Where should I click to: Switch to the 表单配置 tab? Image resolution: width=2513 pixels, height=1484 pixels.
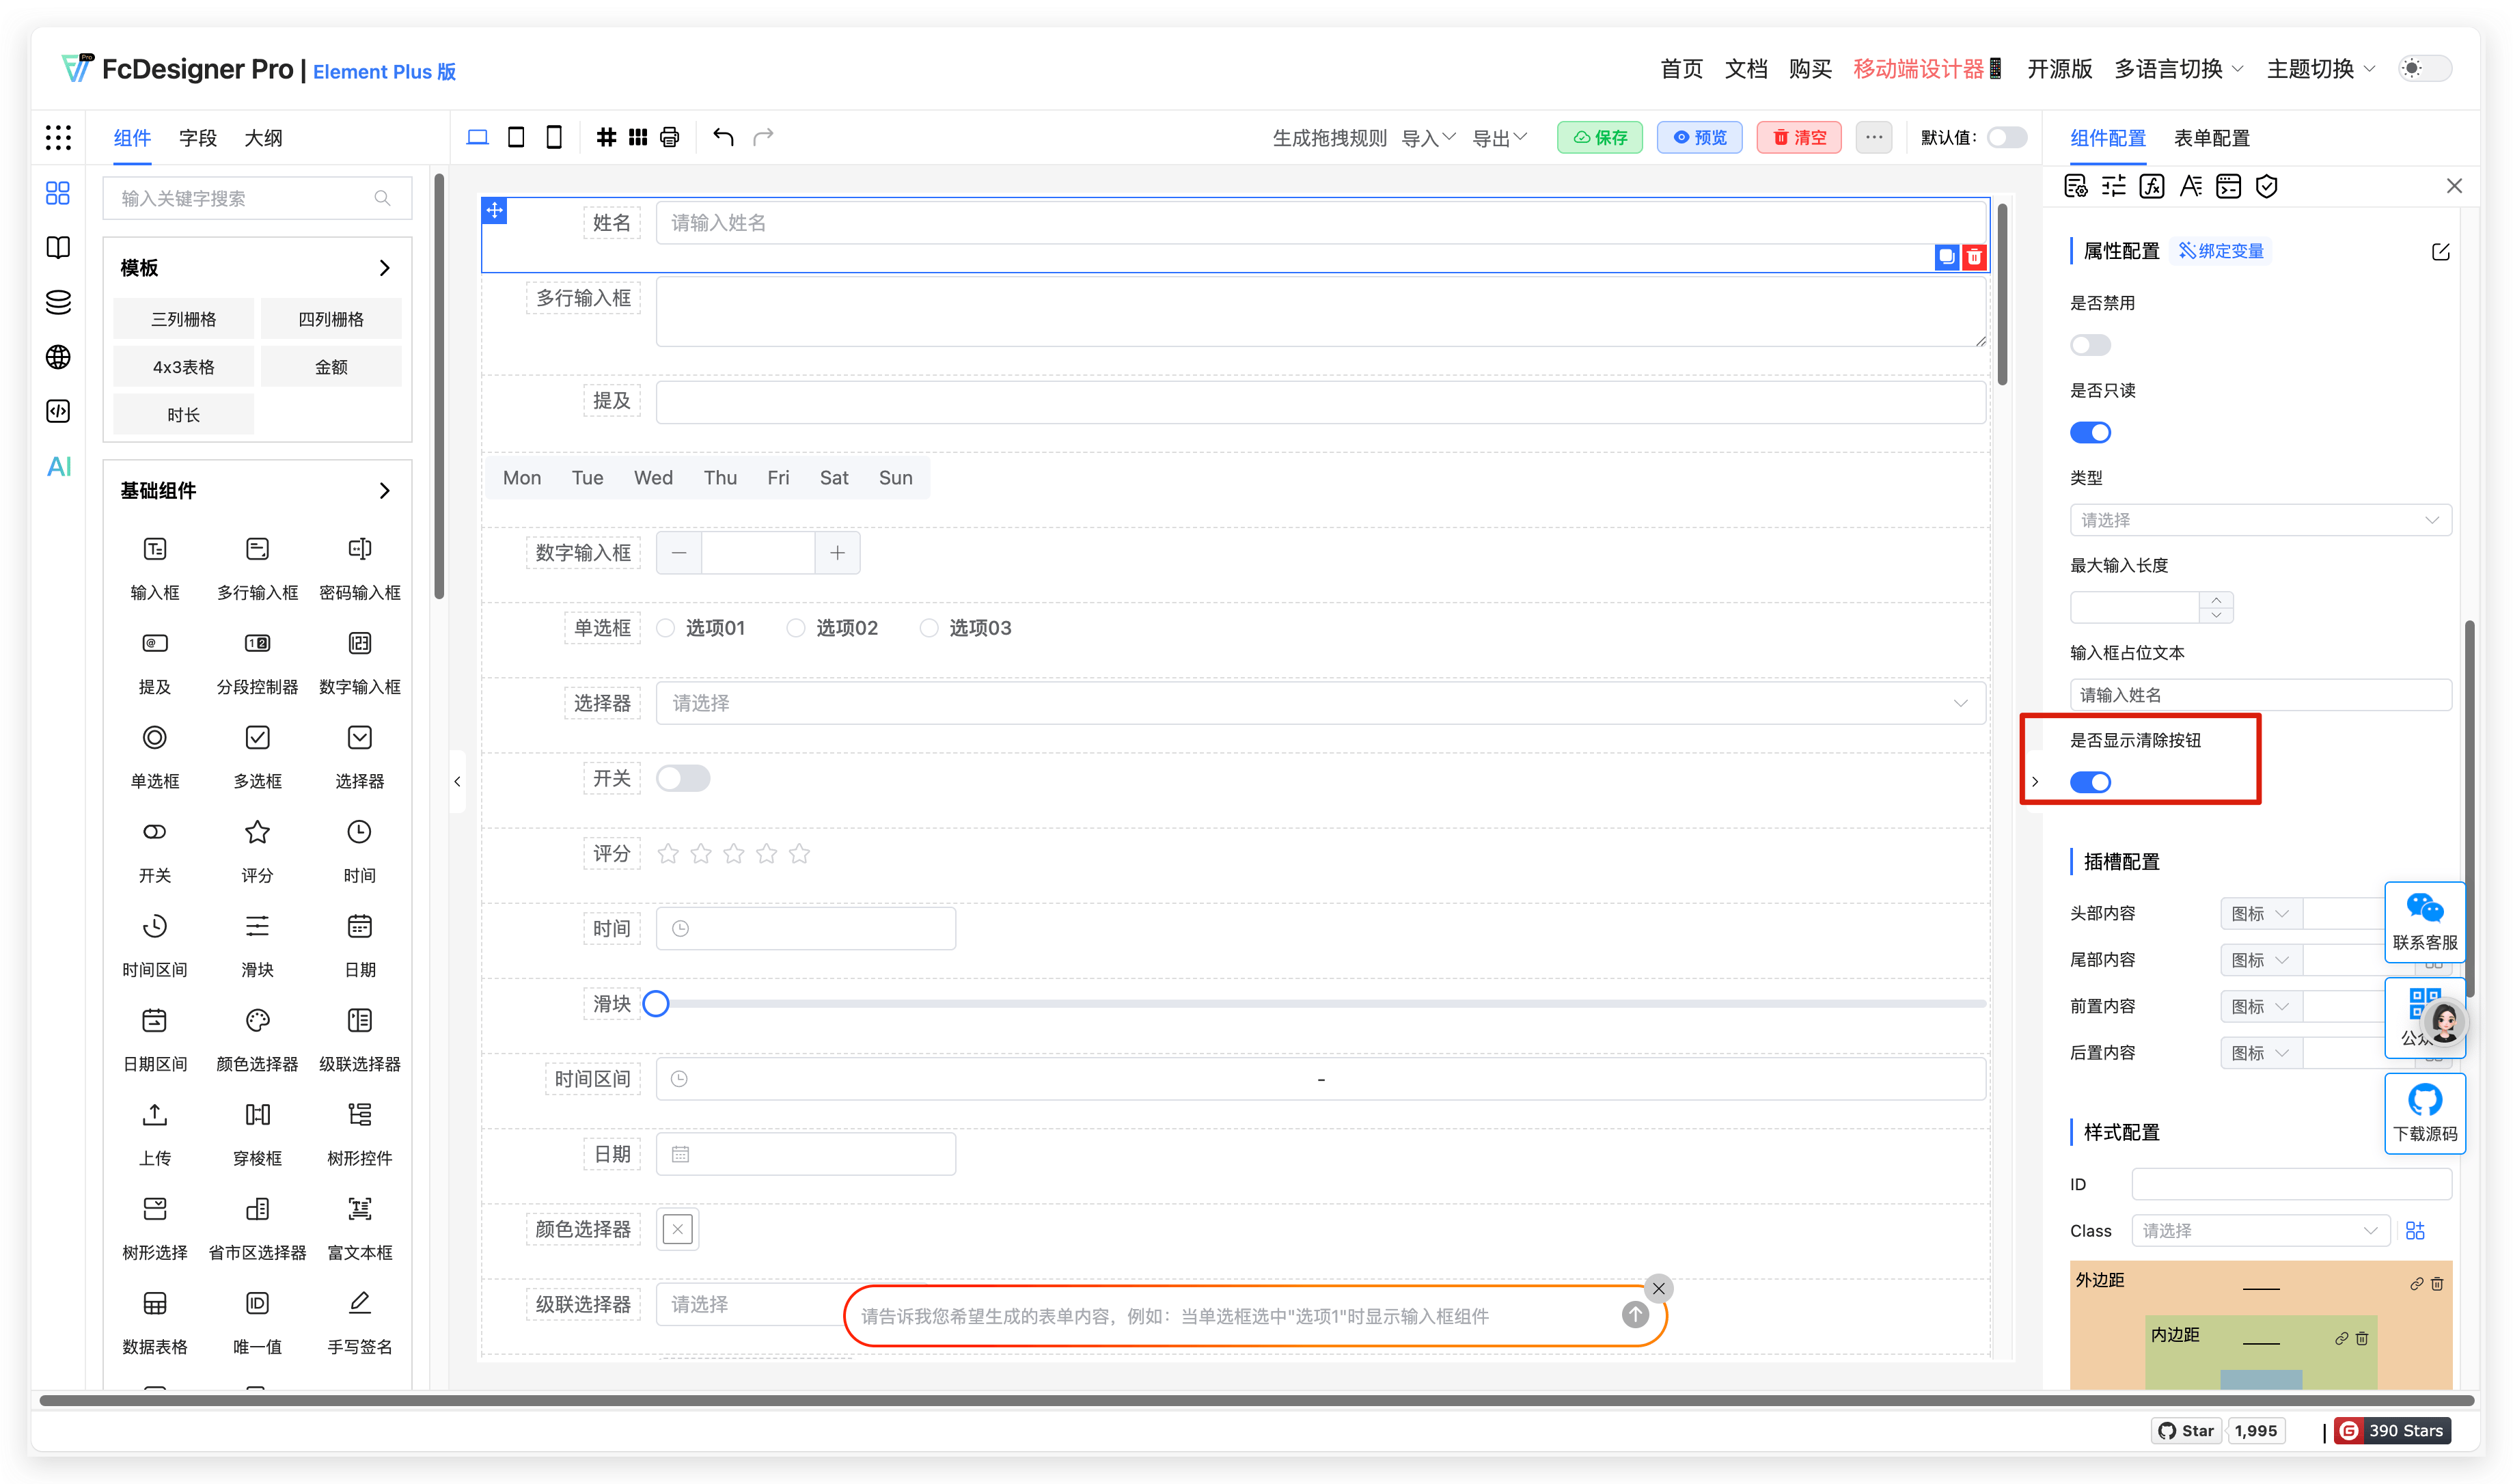tap(2211, 138)
